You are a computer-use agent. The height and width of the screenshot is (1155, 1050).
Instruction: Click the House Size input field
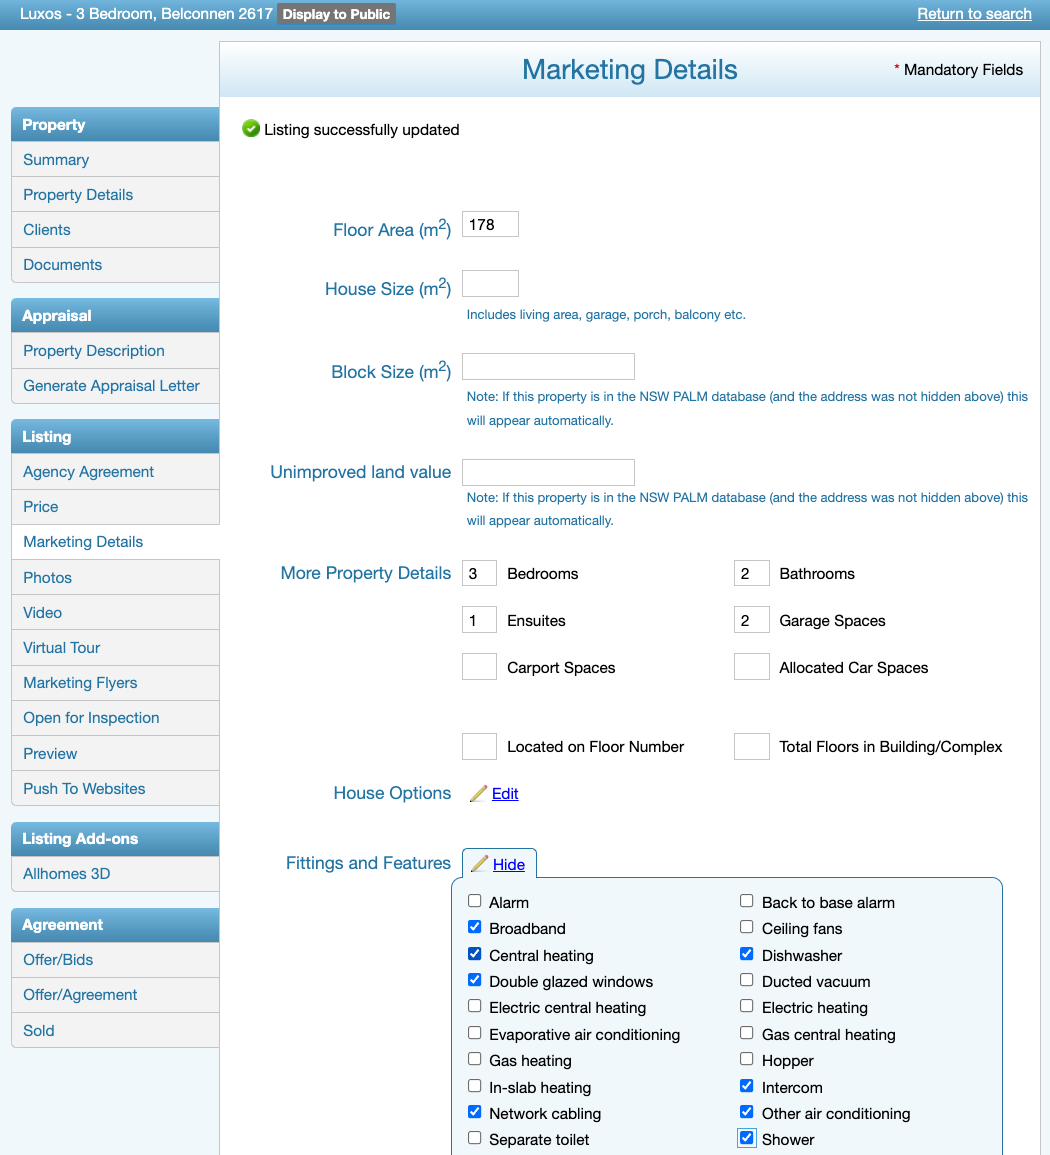point(490,283)
